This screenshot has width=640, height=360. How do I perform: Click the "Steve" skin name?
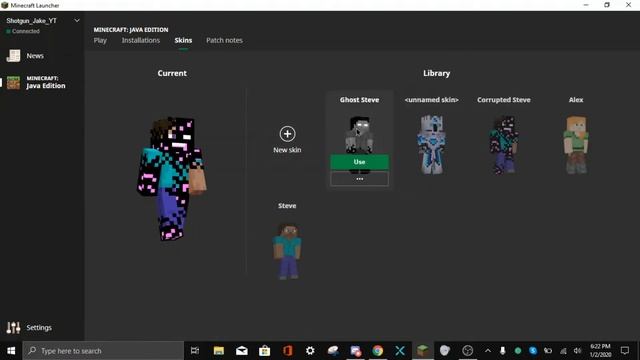click(x=287, y=206)
